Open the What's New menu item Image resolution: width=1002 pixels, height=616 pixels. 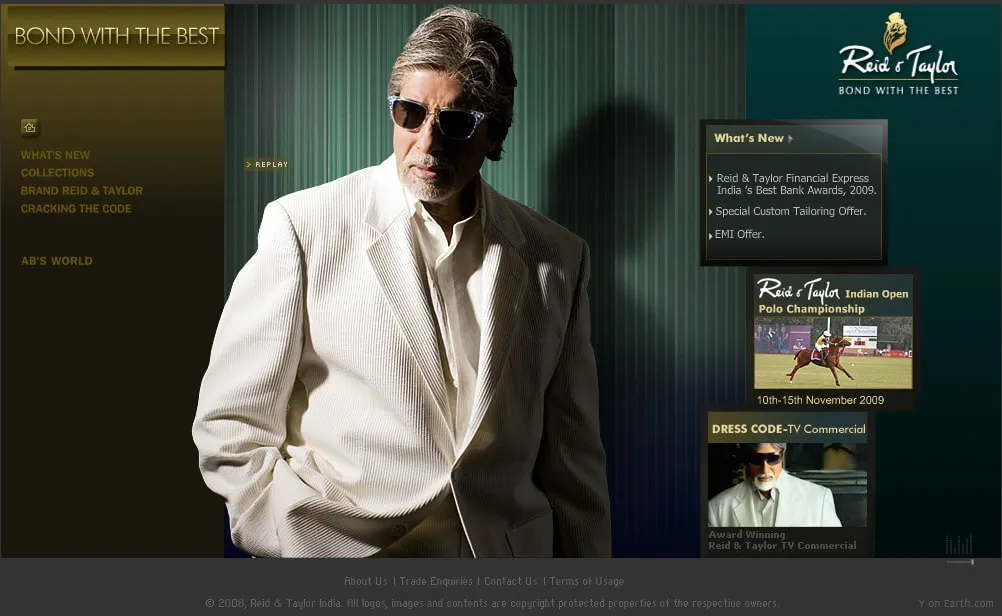tap(56, 155)
